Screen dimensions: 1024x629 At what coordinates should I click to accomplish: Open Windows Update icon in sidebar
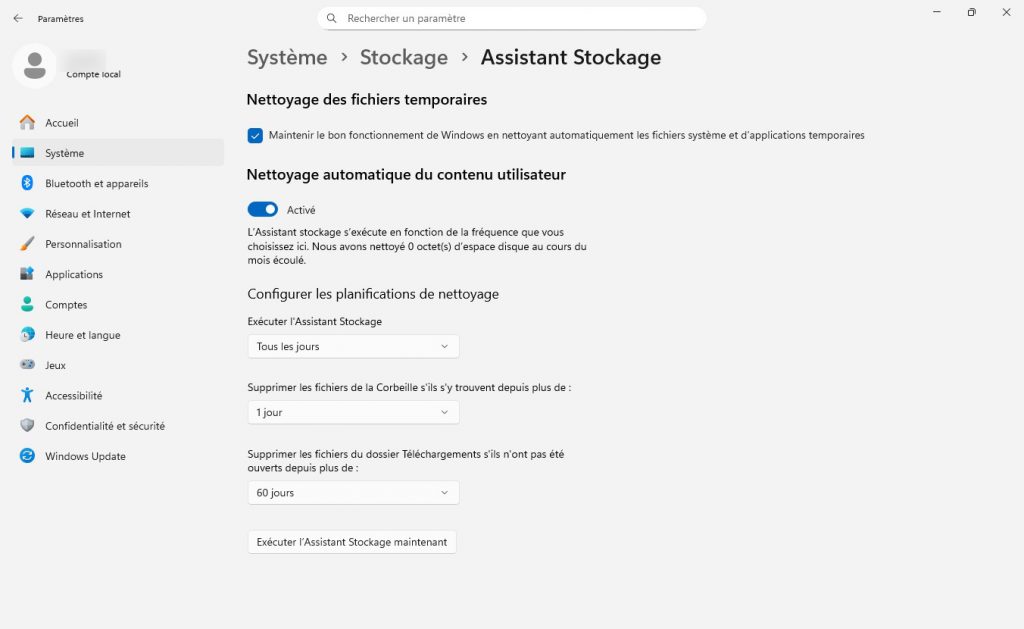click(27, 456)
